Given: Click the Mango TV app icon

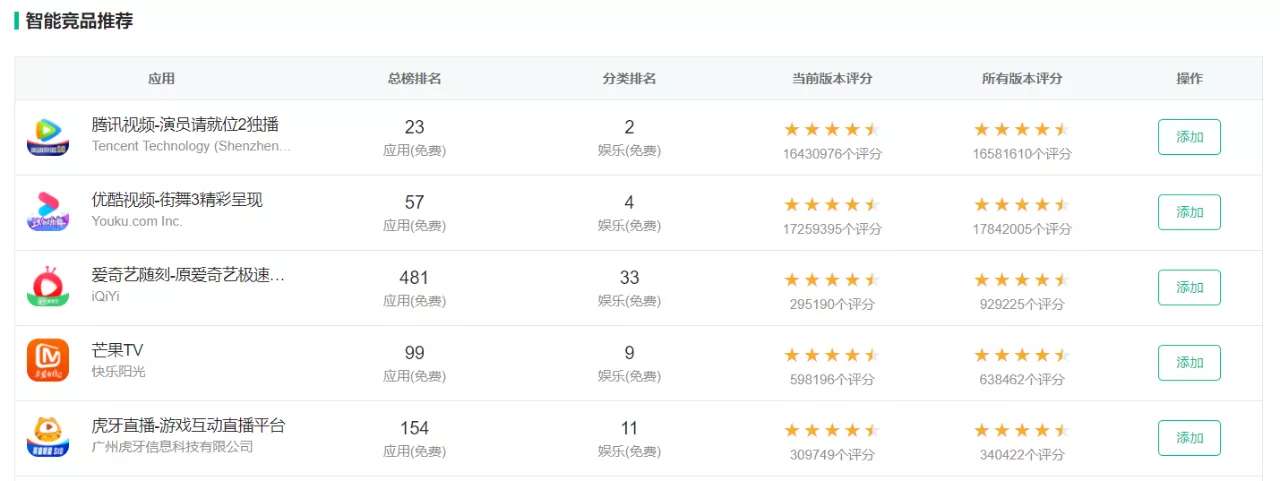Looking at the screenshot, I should pyautogui.click(x=48, y=362).
